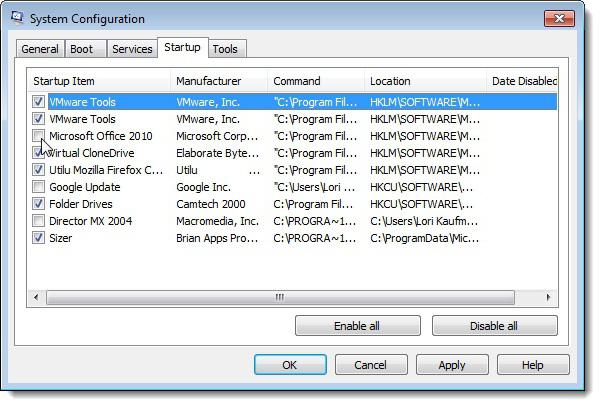600x406 pixels.
Task: Sort by Startup Item column header
Action: tap(99, 81)
